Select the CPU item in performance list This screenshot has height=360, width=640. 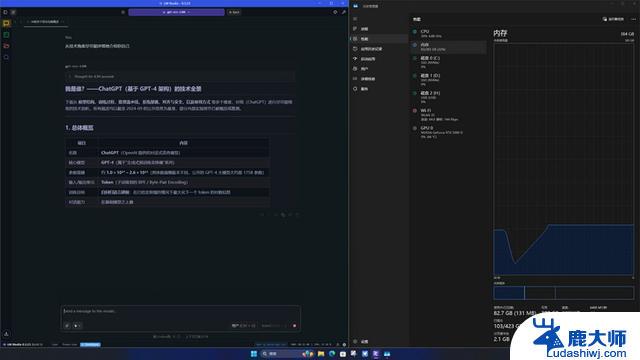[x=449, y=33]
